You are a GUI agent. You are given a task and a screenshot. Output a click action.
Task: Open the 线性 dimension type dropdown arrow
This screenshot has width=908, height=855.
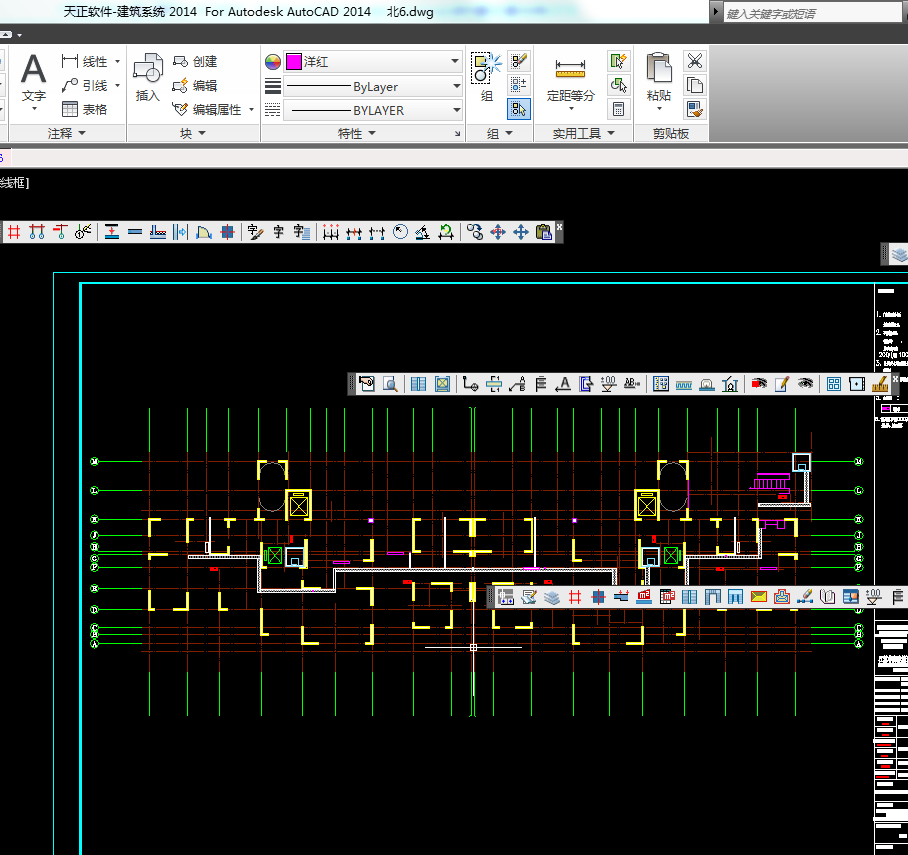coord(118,61)
